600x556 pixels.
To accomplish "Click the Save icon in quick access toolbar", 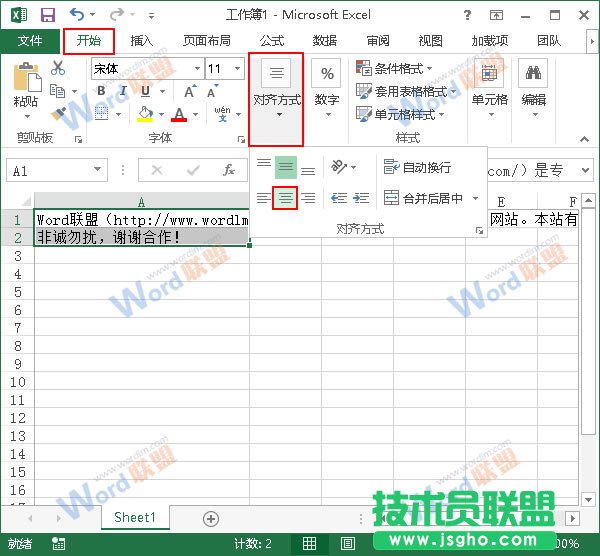I will (48, 15).
